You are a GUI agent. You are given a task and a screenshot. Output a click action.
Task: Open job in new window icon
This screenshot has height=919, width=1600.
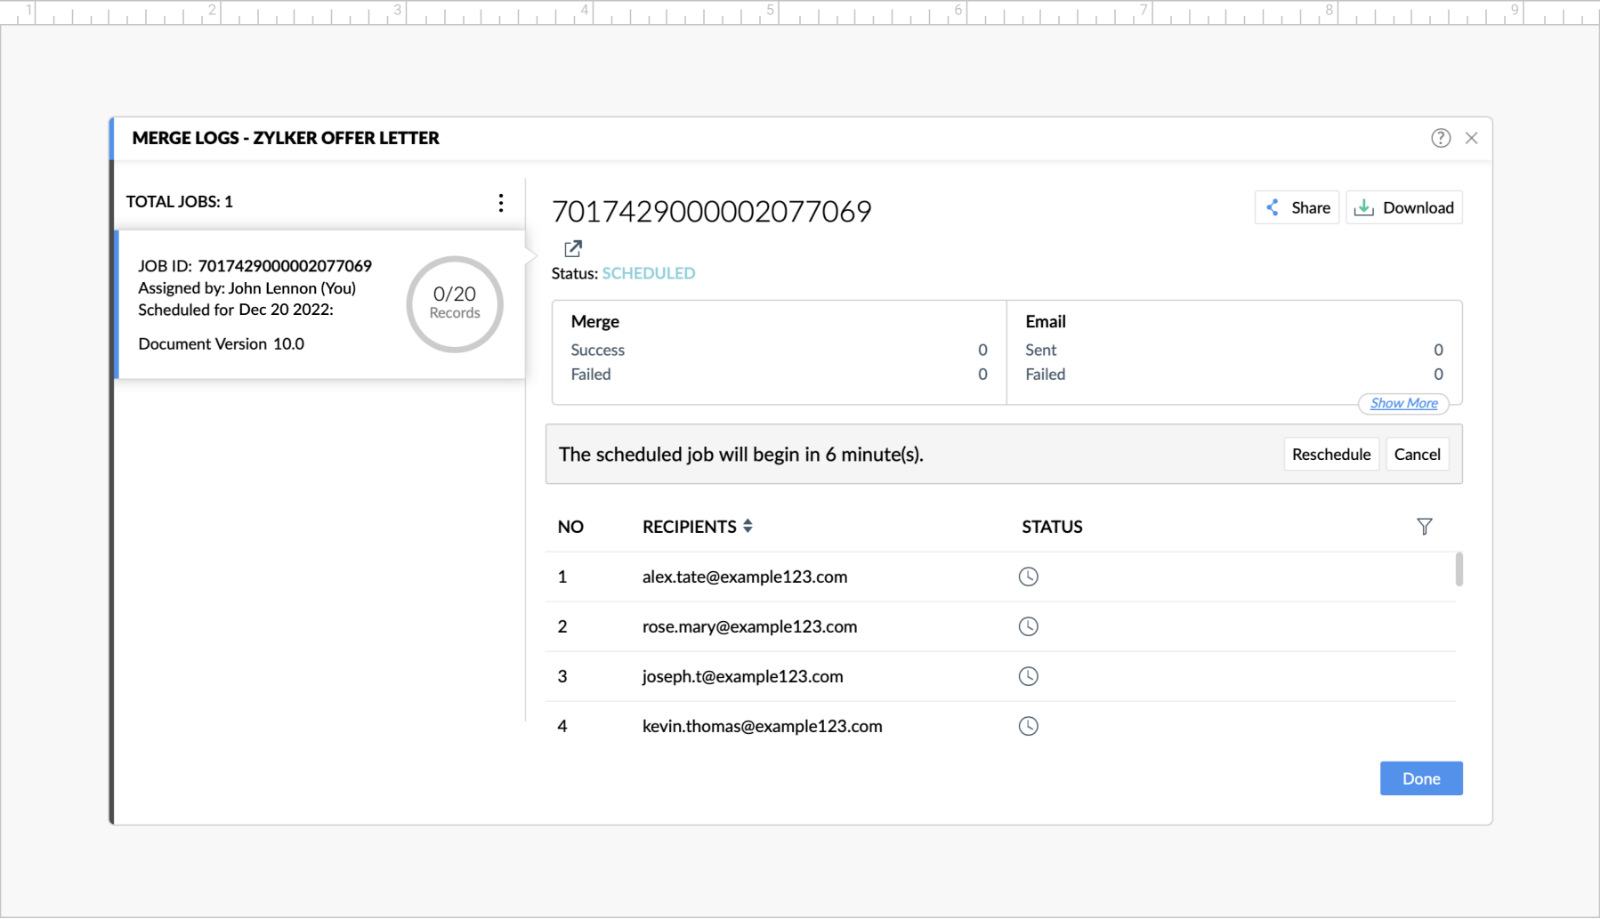[573, 248]
